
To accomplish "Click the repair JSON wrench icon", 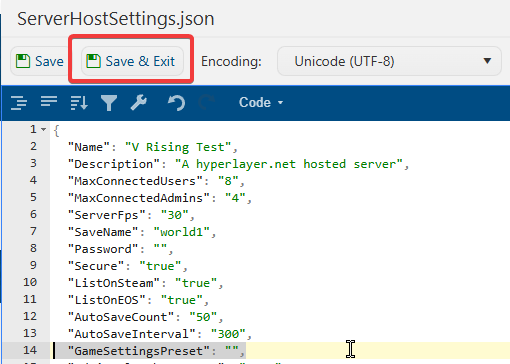I will 139,102.
